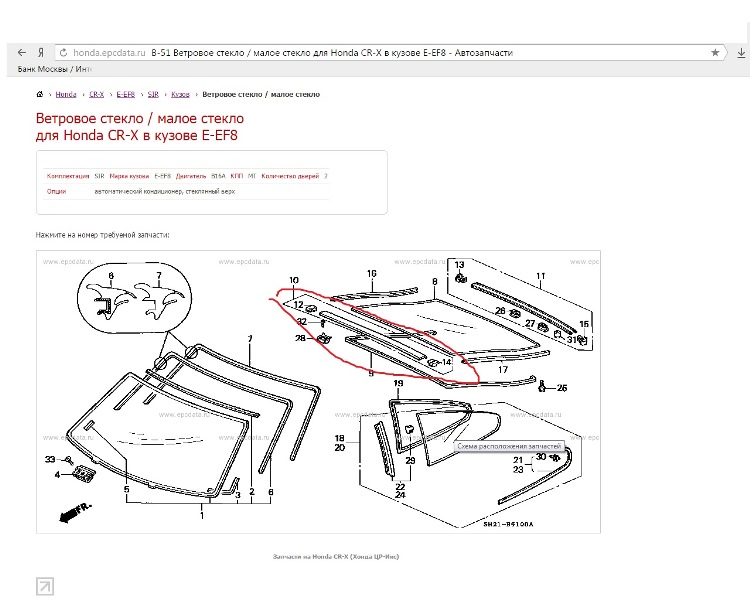Select part number 11 in the diagram

click(540, 276)
